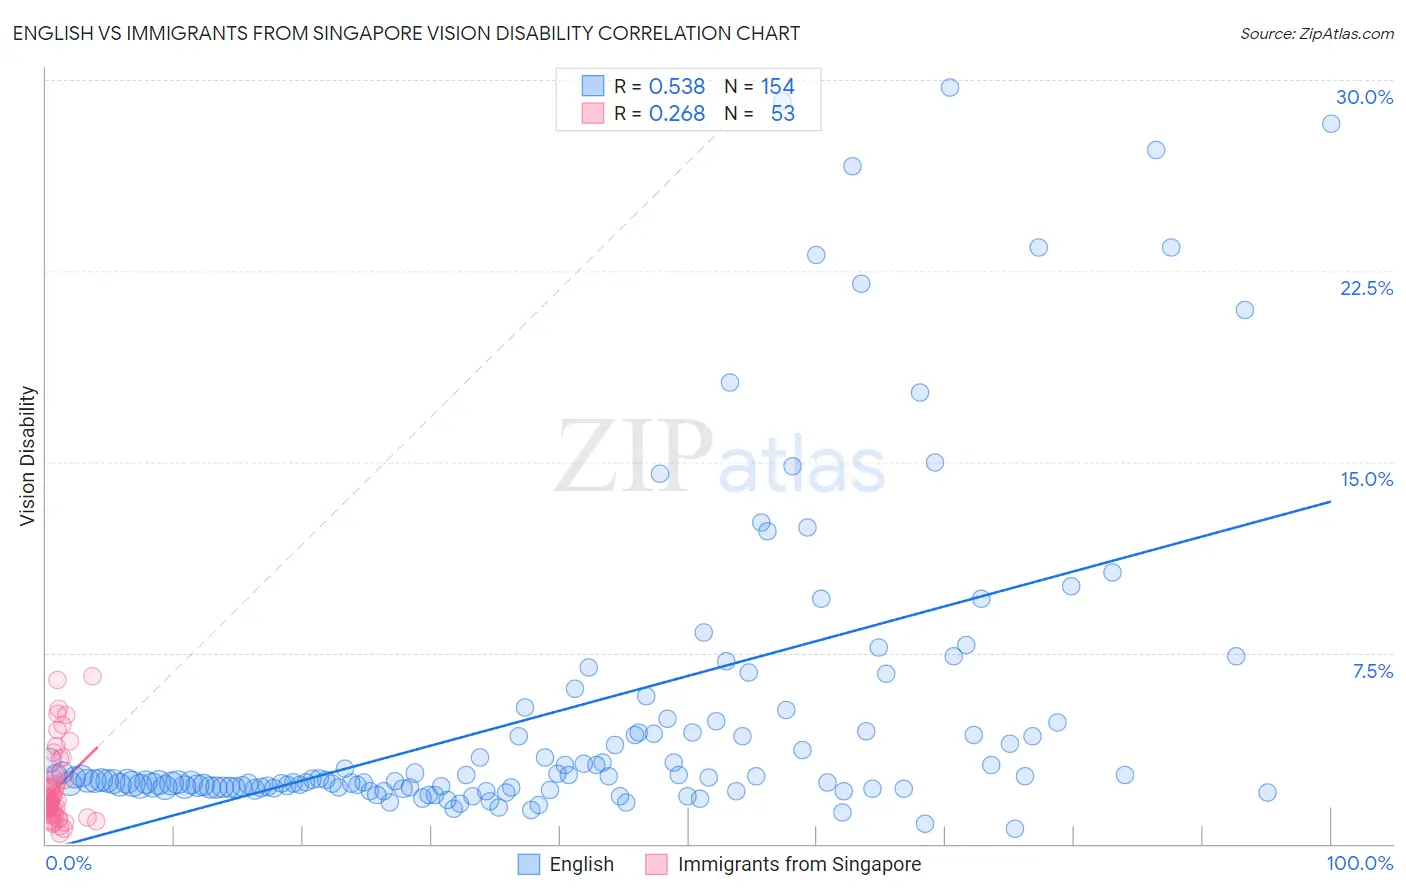1406x892 pixels.
Task: Select the 22.5% y-axis tick label
Action: coord(1366,288)
